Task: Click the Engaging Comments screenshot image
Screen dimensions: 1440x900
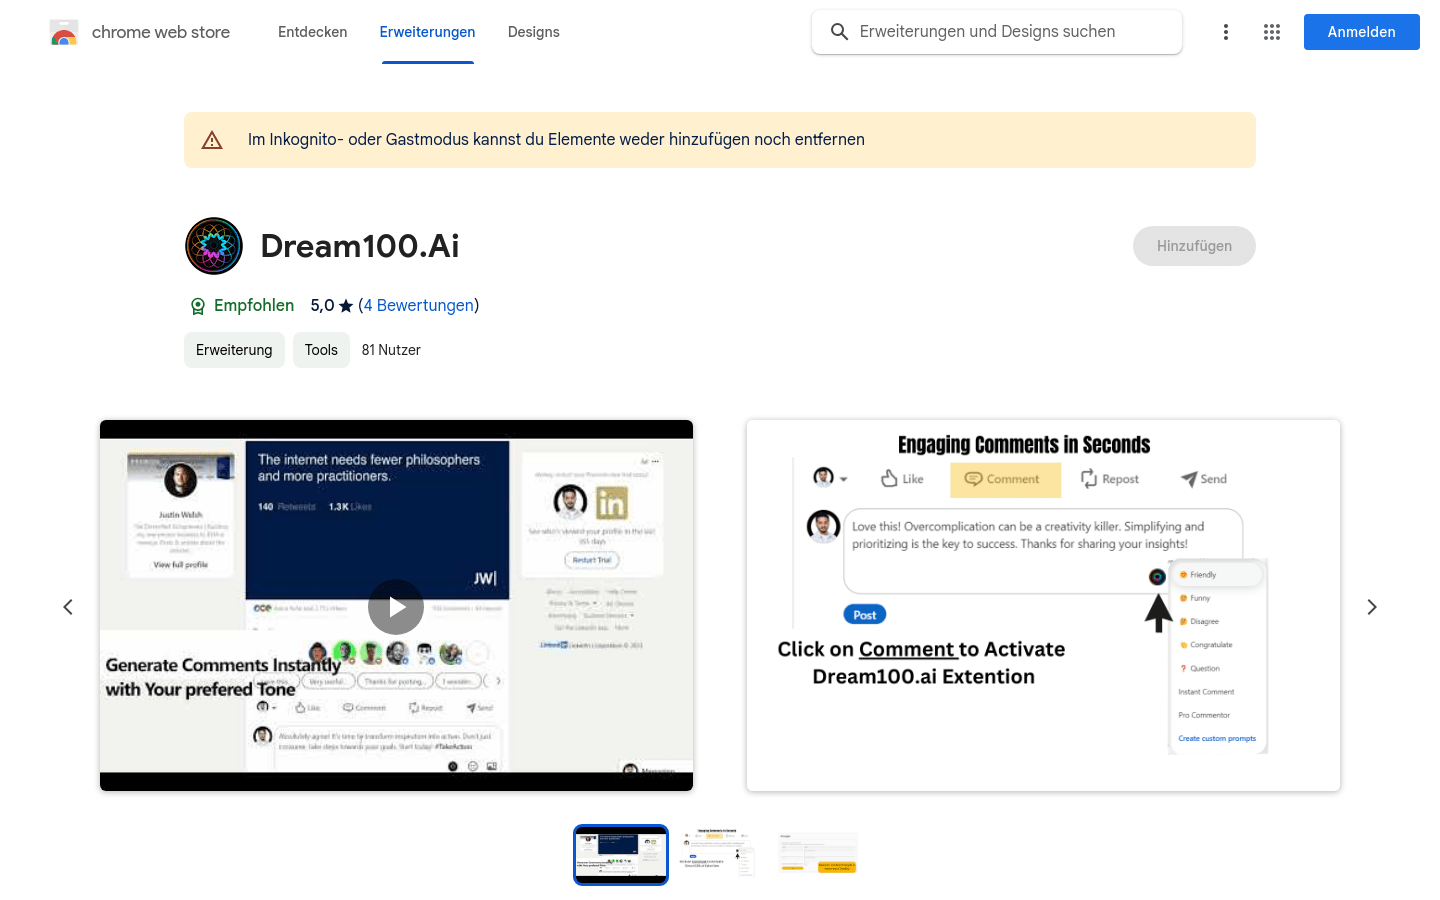Action: 1043,606
